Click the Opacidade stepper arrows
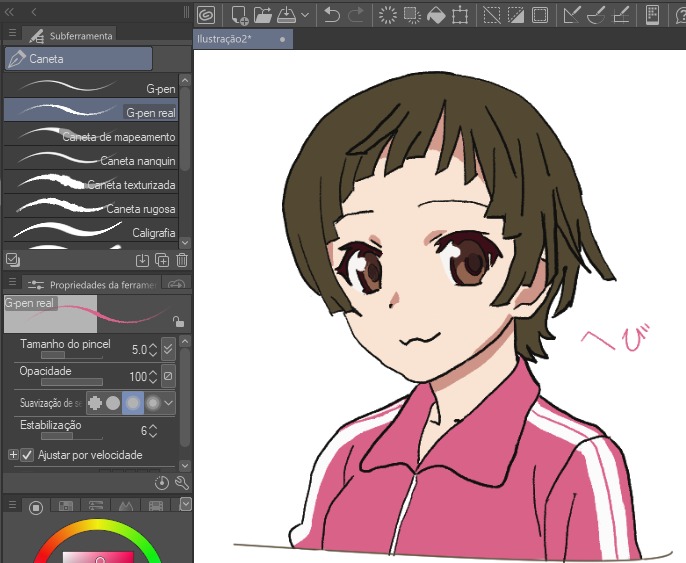This screenshot has height=563, width=686. coord(153,377)
